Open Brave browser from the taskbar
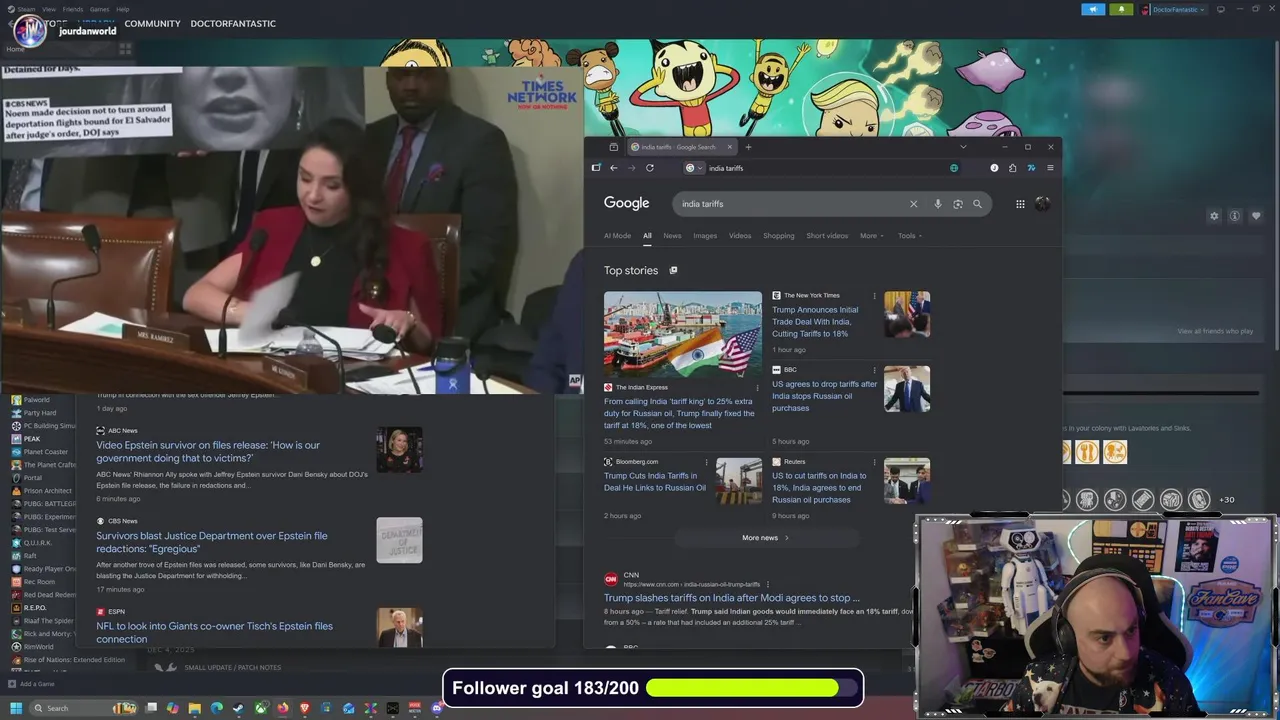This screenshot has width=1280, height=720. click(305, 708)
